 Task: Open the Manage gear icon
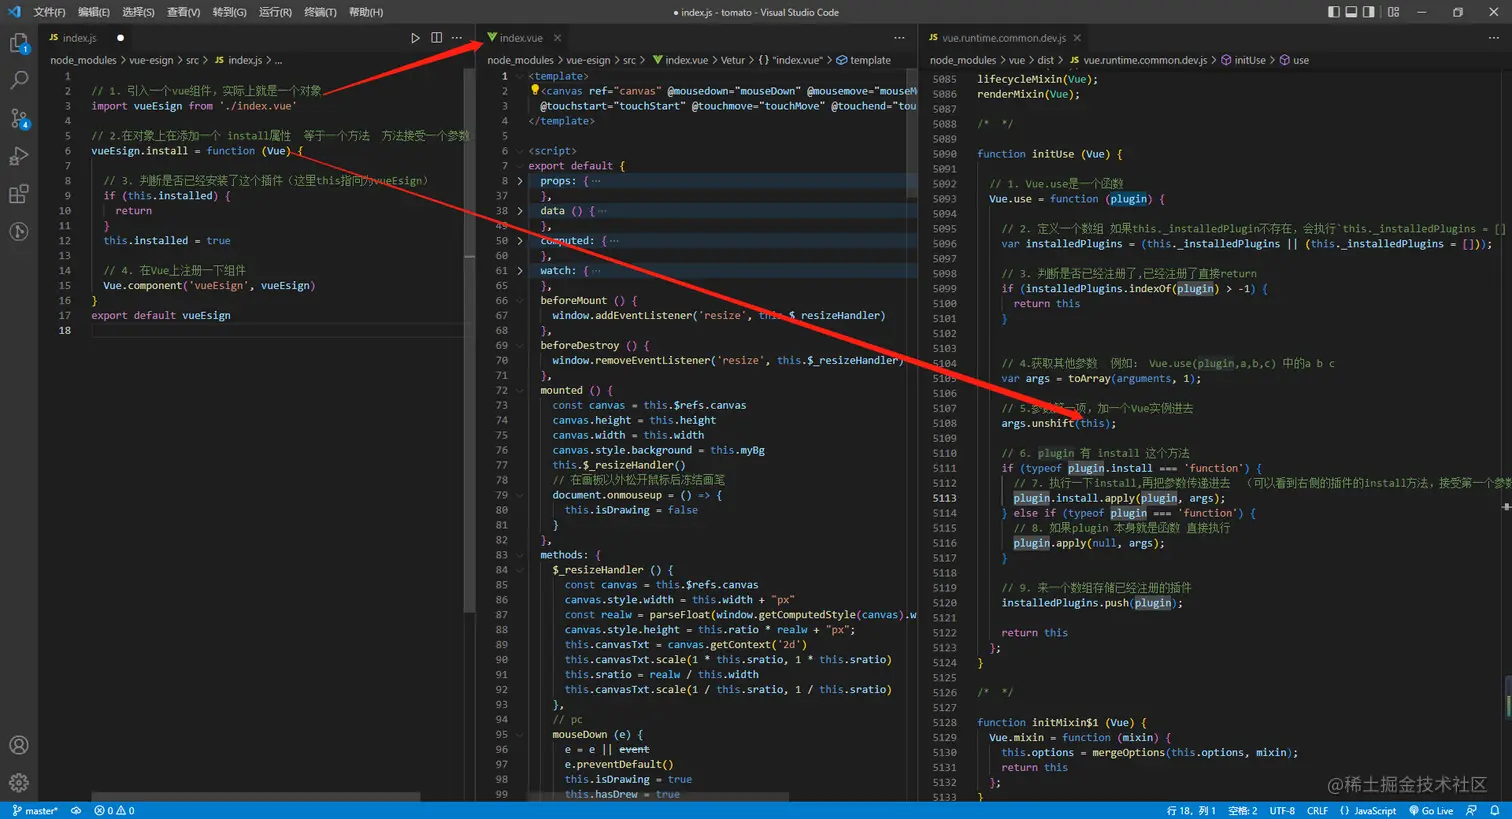(18, 783)
